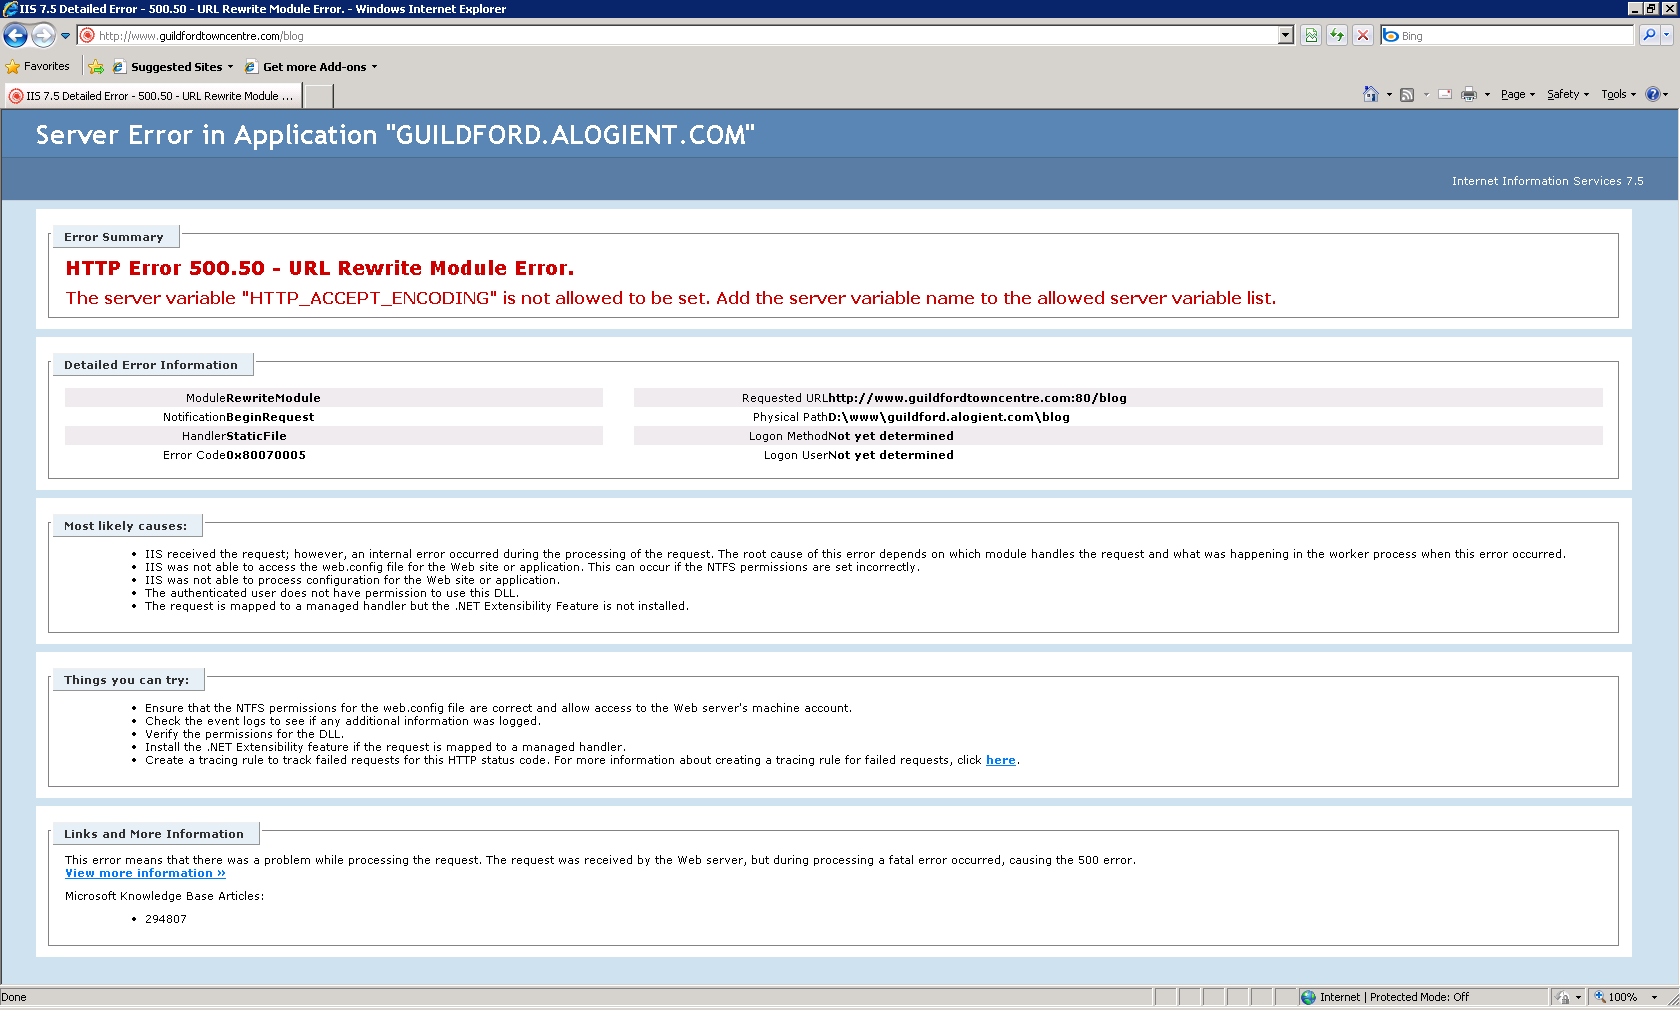Stop loading with the red X icon
This screenshot has width=1680, height=1010.
click(x=1363, y=35)
